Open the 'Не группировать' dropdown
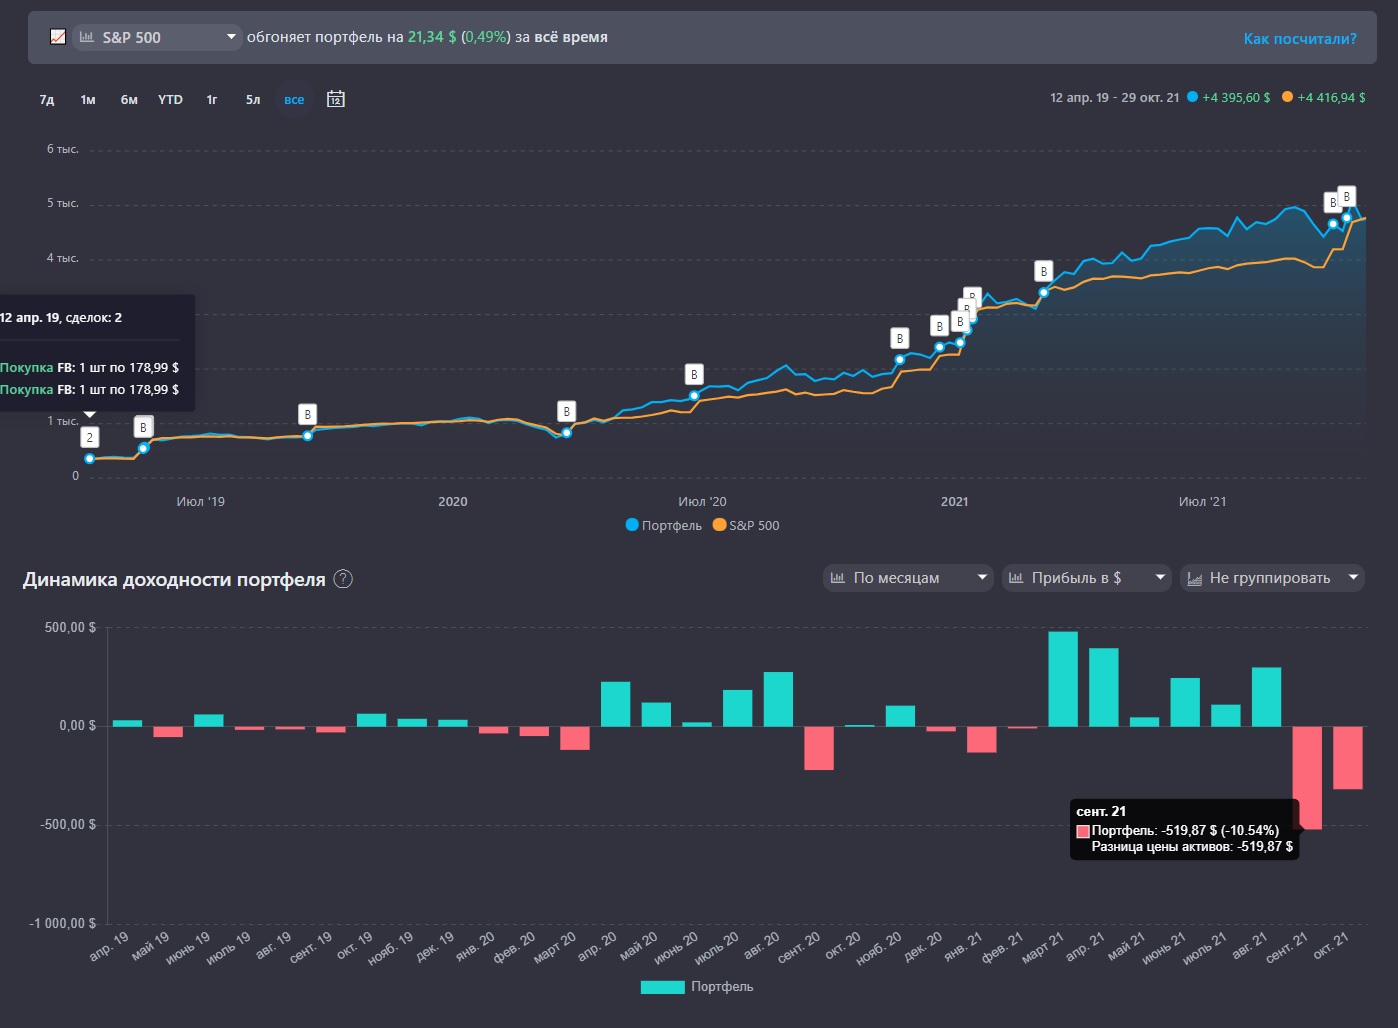The height and width of the screenshot is (1028, 1398). (x=1272, y=577)
